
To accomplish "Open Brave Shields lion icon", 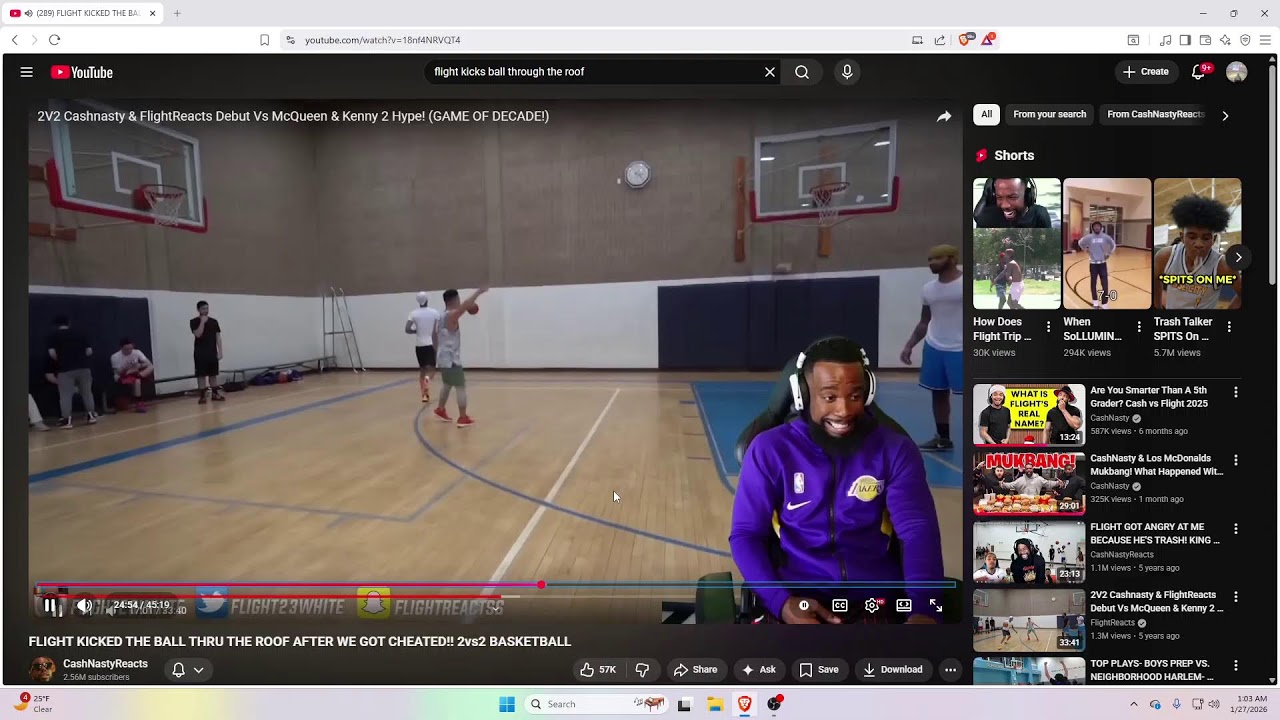I will pyautogui.click(x=965, y=40).
